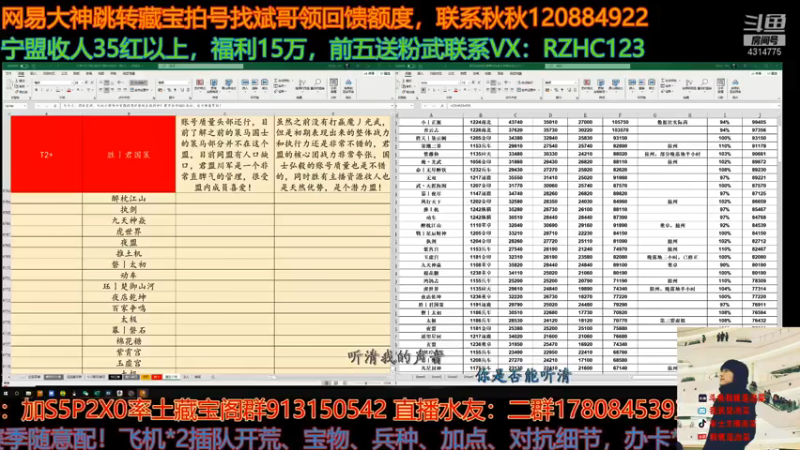Toggle Wrap Text in right Excel window
This screenshot has width=800, height=450.
click(x=526, y=83)
